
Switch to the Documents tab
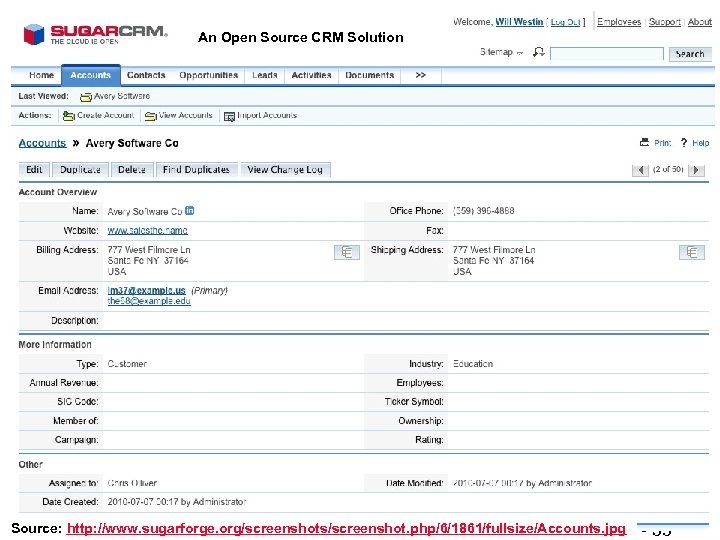pos(370,75)
